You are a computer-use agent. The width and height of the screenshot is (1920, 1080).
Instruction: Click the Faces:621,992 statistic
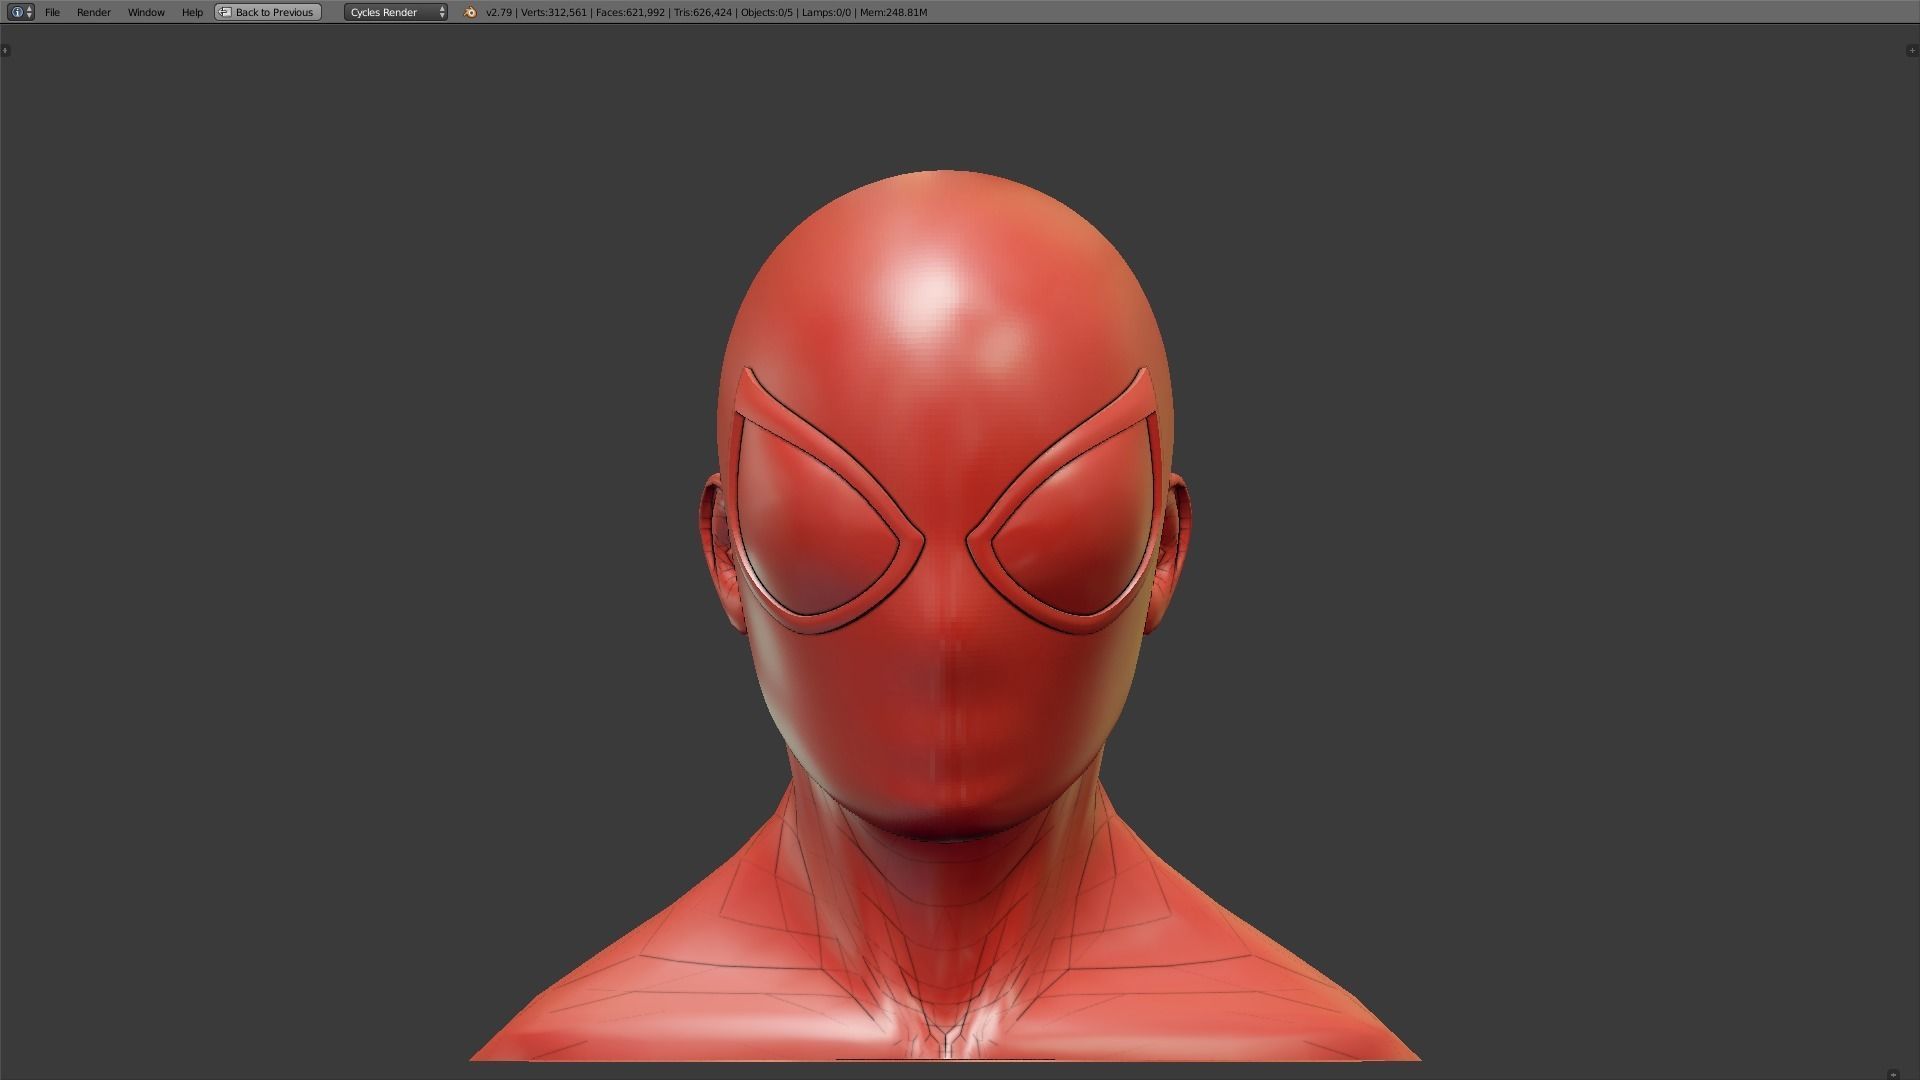[x=630, y=12]
